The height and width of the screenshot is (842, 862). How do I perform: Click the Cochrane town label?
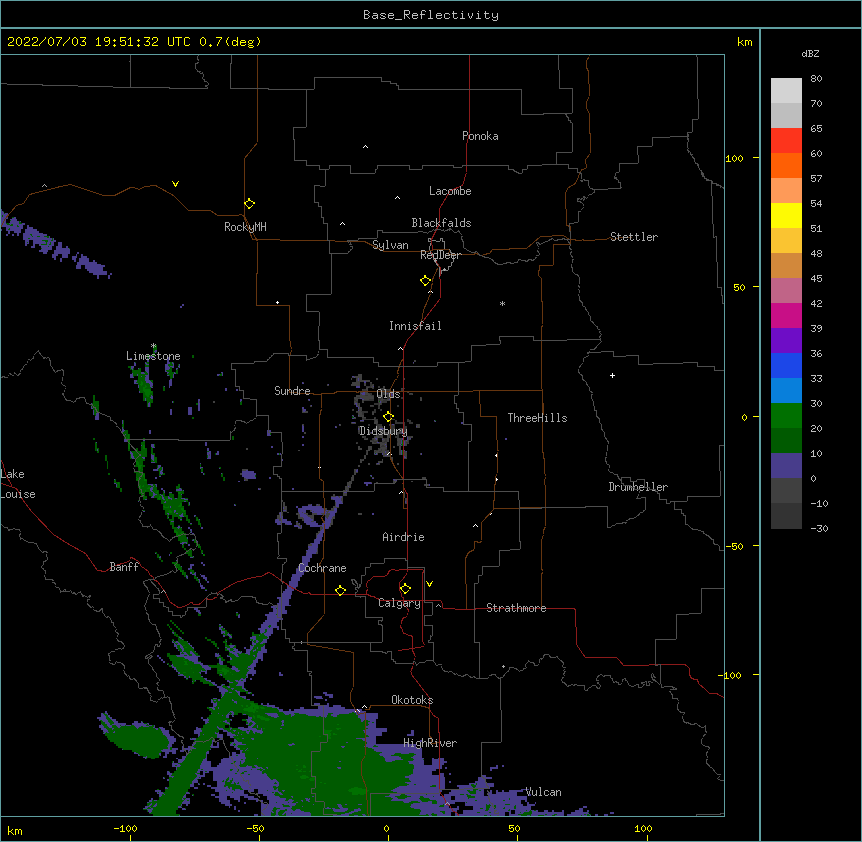coord(322,568)
